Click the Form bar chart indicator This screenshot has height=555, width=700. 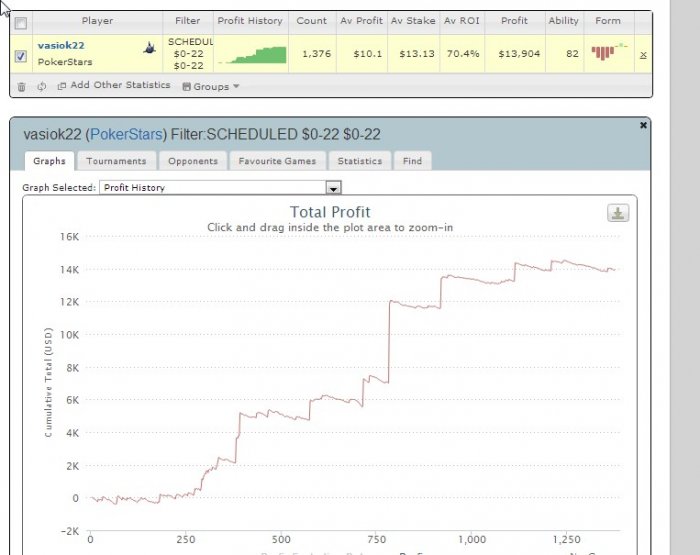click(x=609, y=51)
